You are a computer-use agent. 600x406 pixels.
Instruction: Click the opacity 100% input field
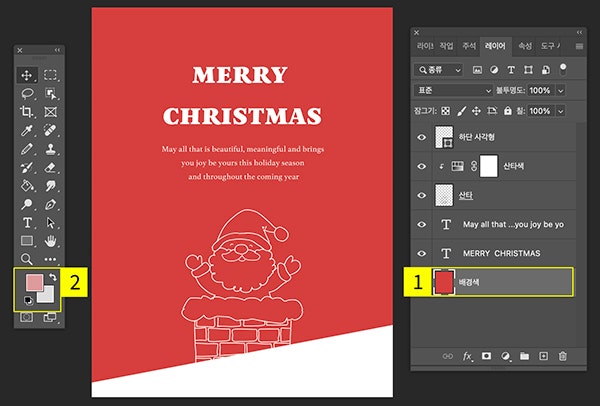[x=541, y=91]
